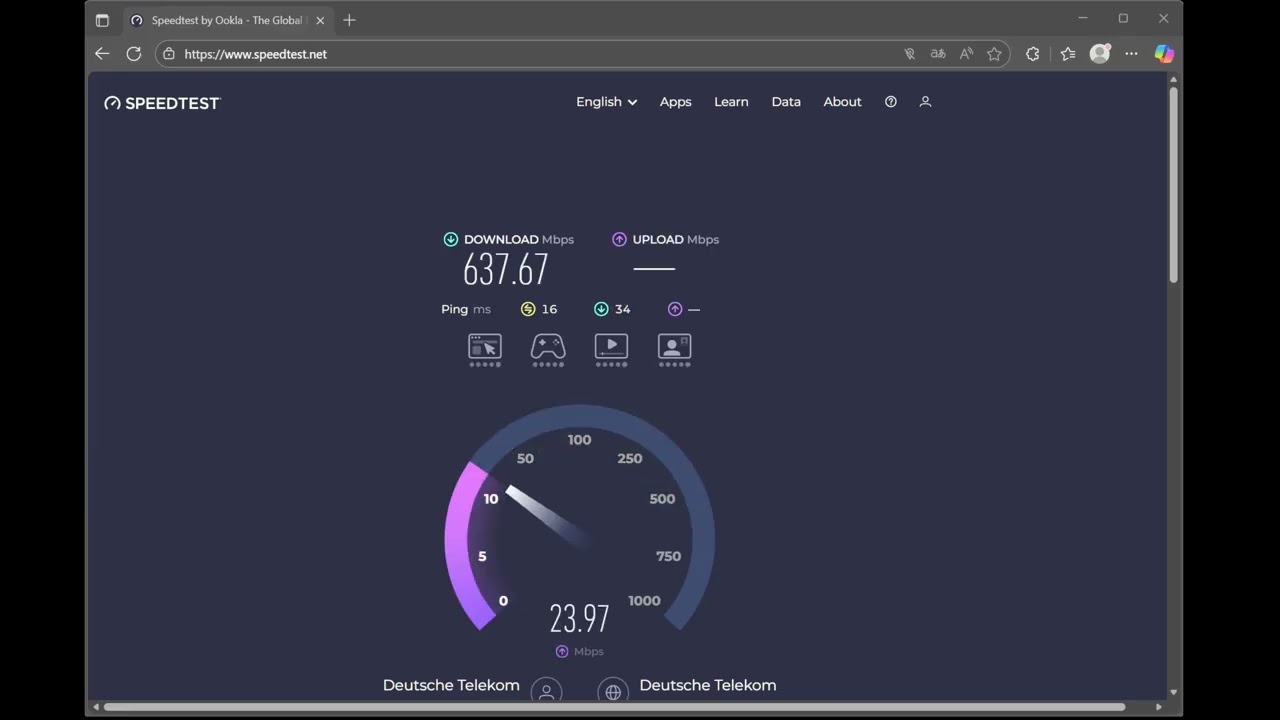
Task: Click the upload latency icon
Action: click(675, 309)
